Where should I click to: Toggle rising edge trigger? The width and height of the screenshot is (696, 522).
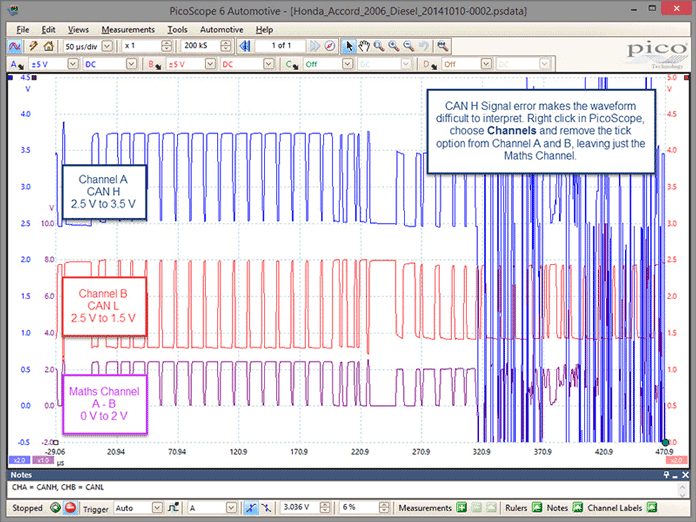point(251,507)
